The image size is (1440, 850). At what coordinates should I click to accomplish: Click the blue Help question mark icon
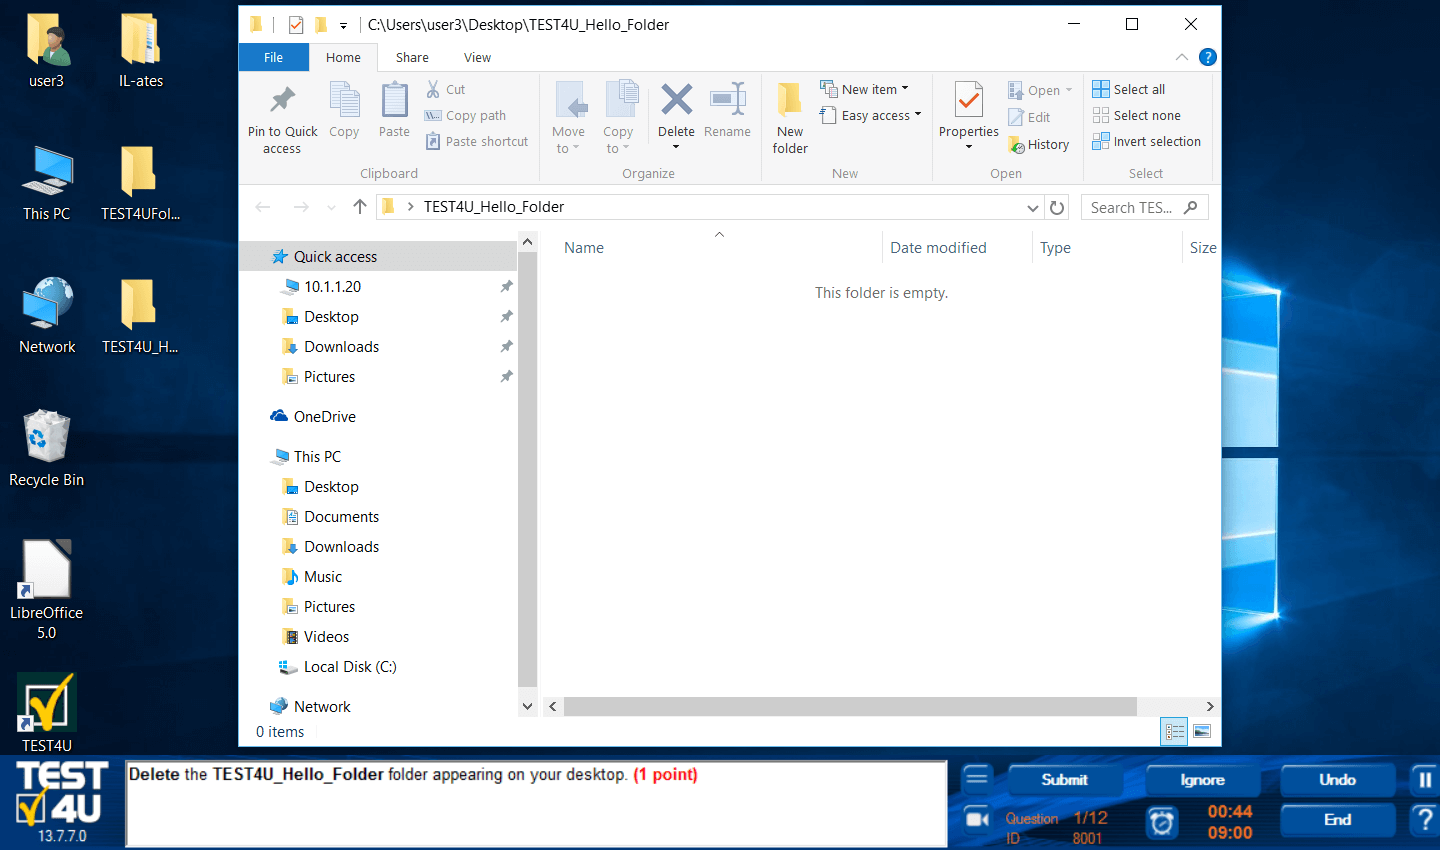pos(1207,57)
